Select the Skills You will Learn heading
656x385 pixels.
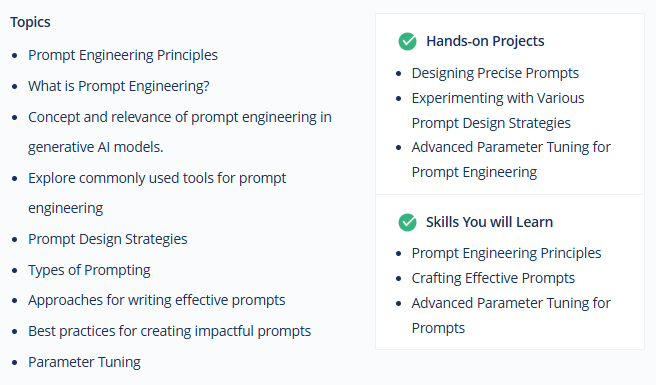[x=489, y=222]
